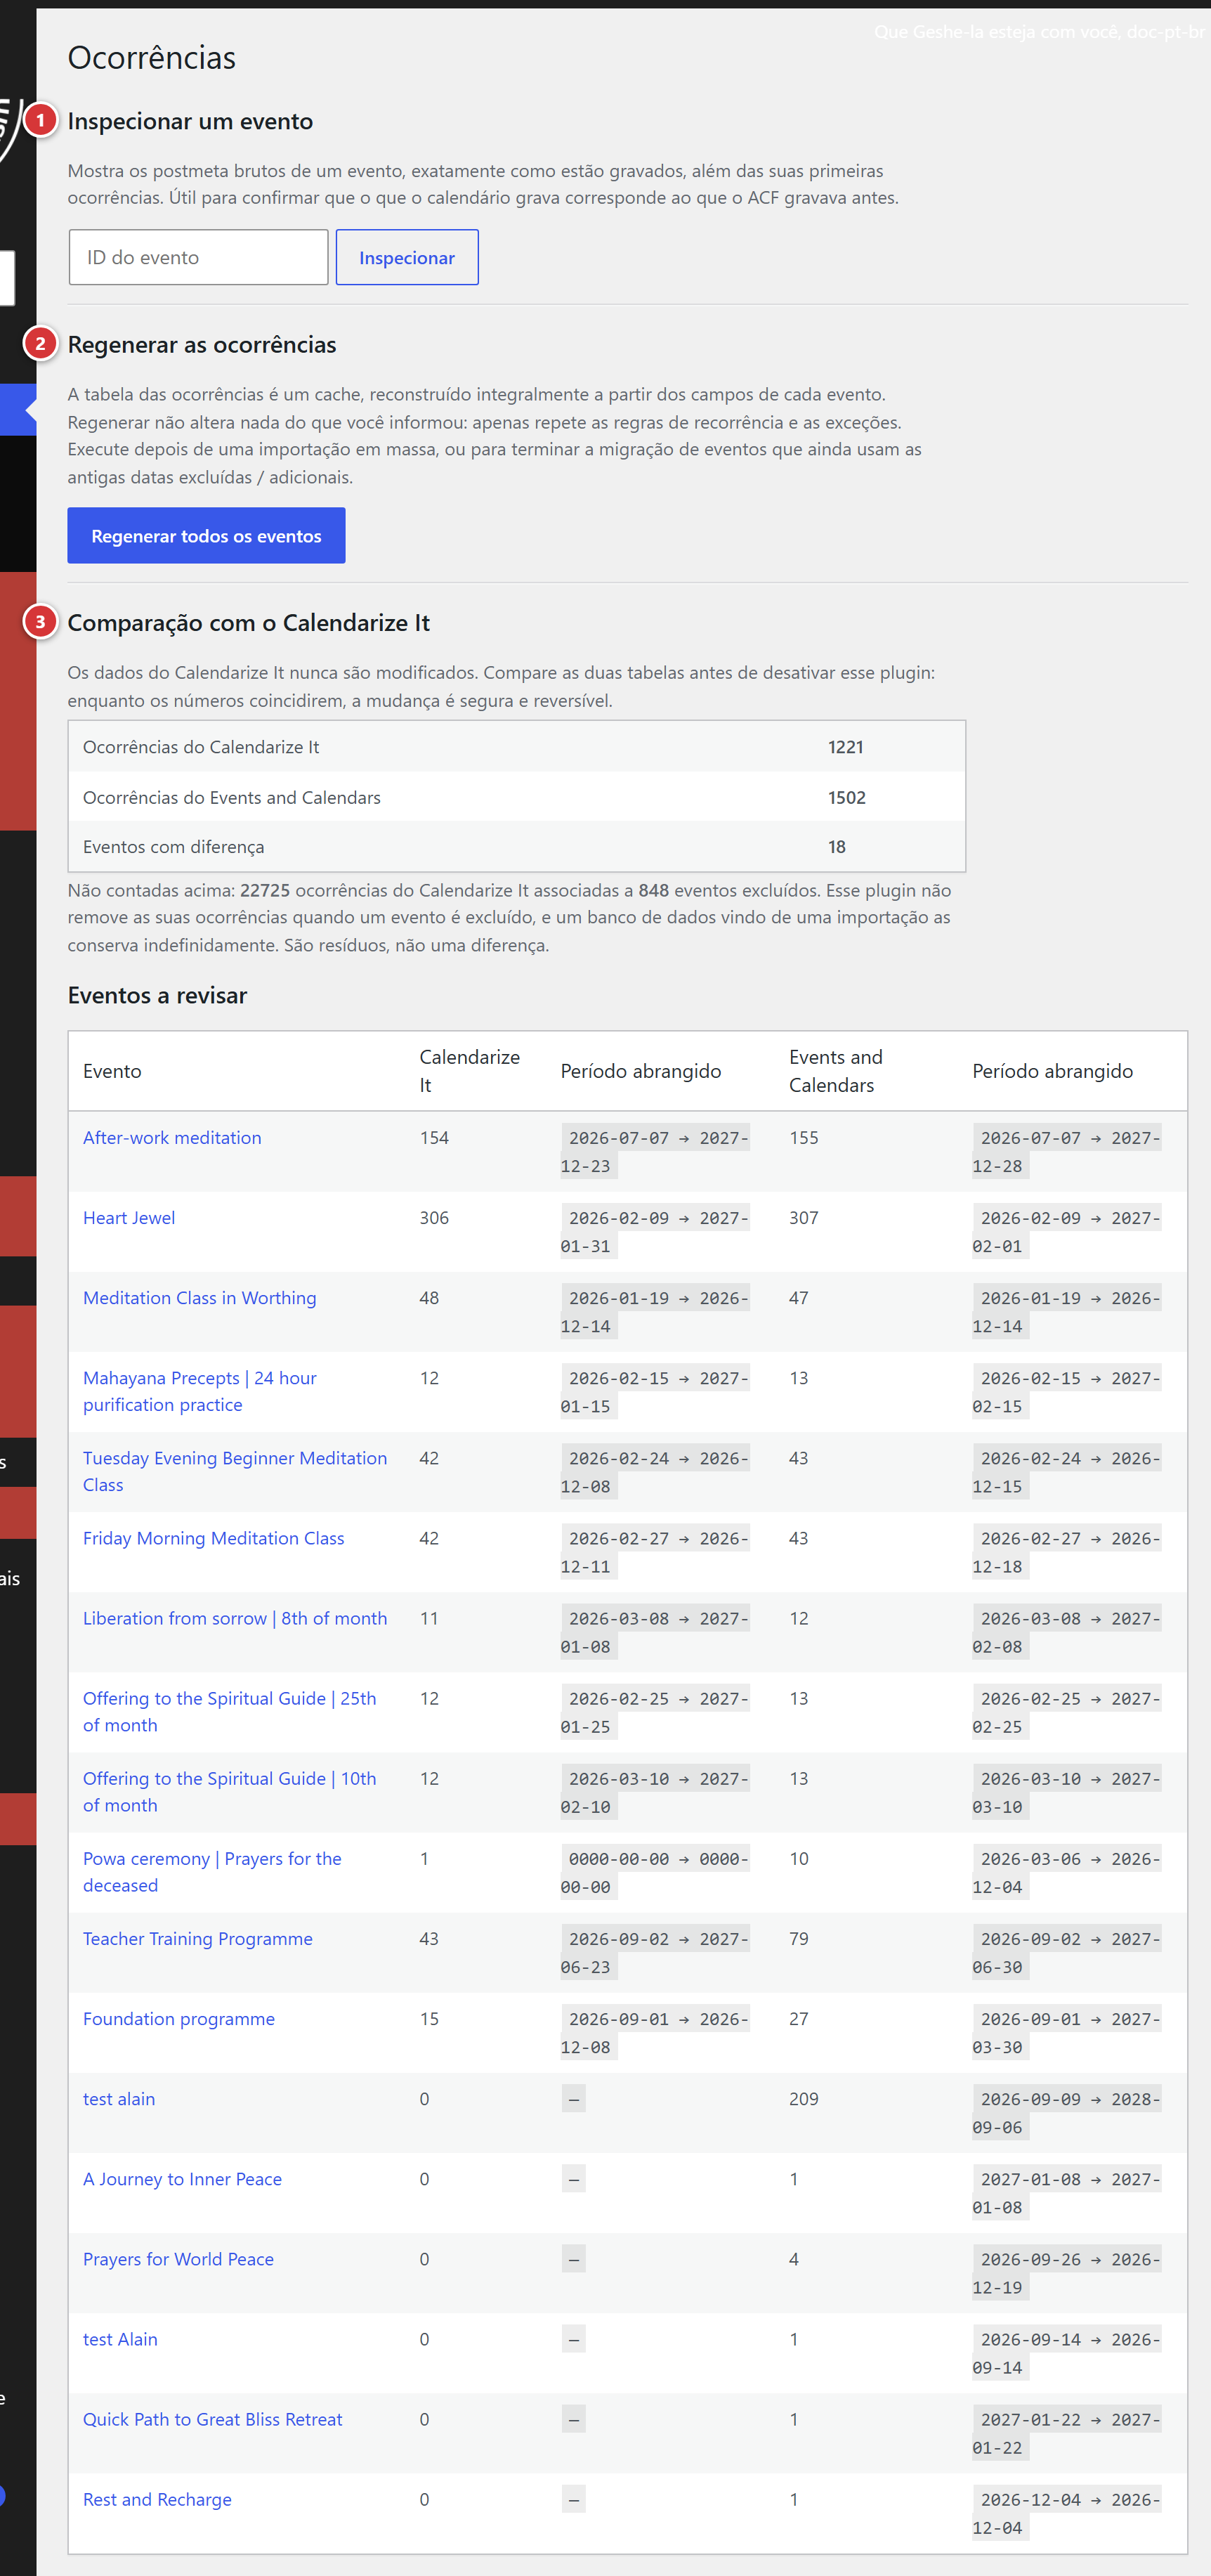The height and width of the screenshot is (2576, 1211).
Task: Open Offering to the Spiritual Guide 10th link
Action: tap(230, 1791)
